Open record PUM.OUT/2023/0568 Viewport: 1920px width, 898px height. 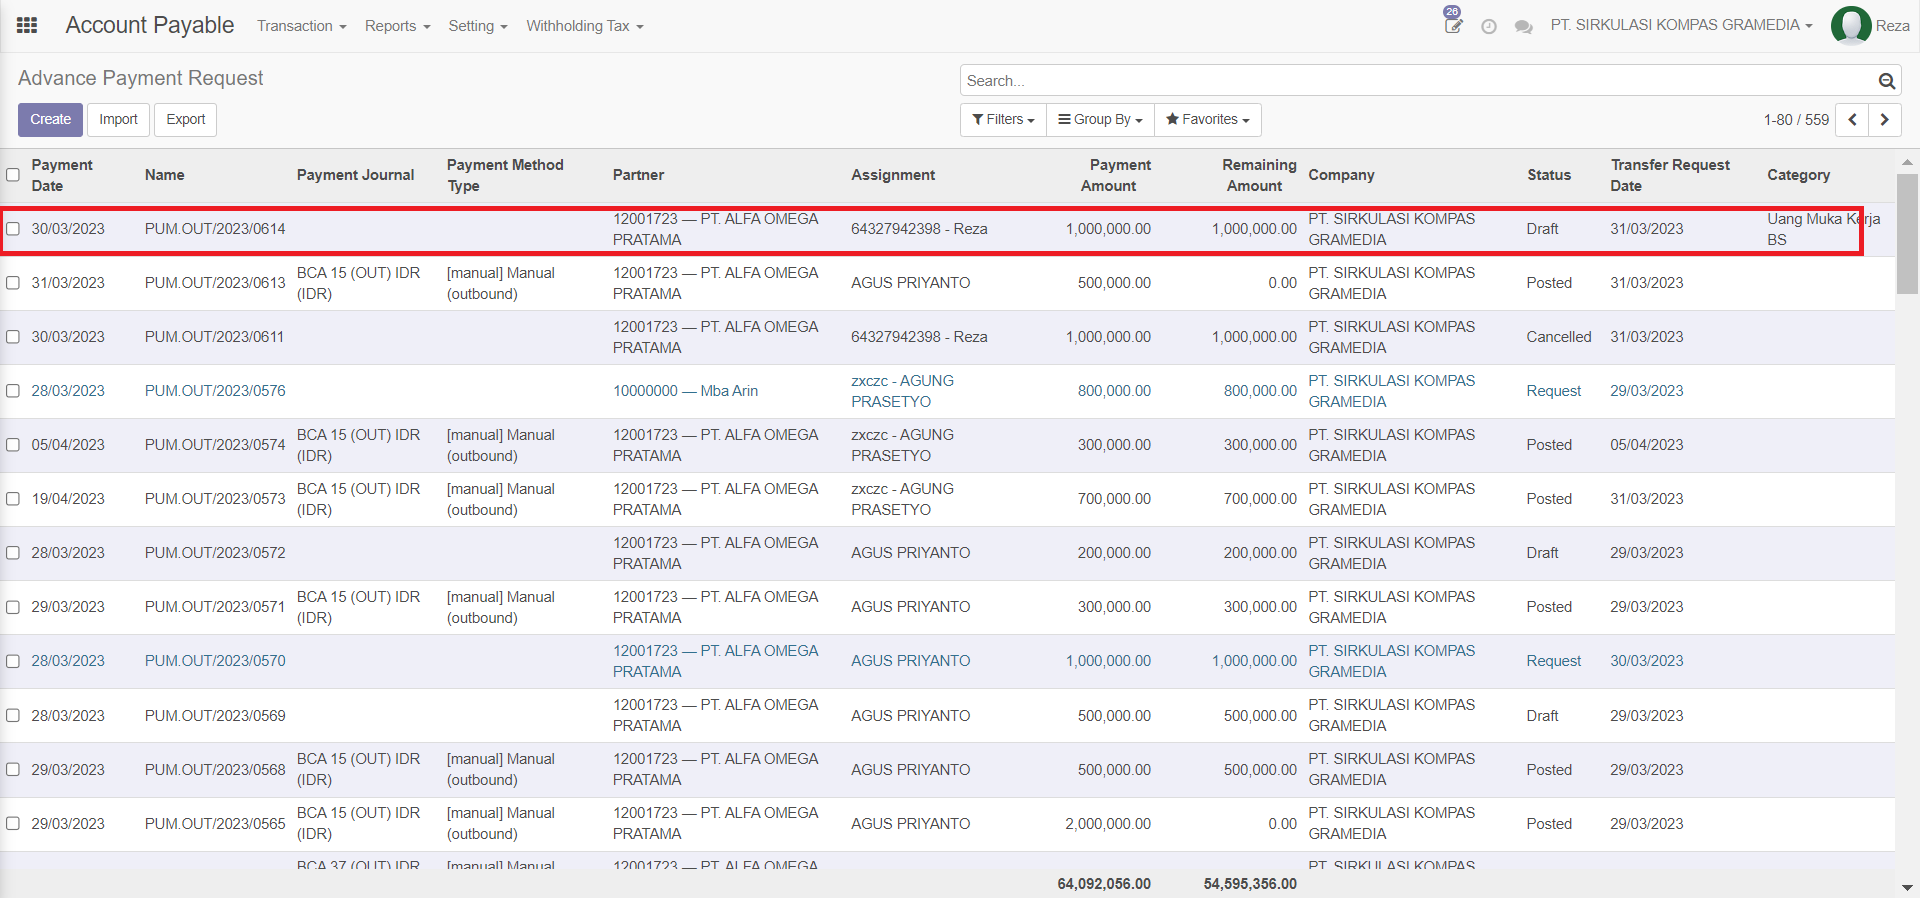pyautogui.click(x=215, y=770)
